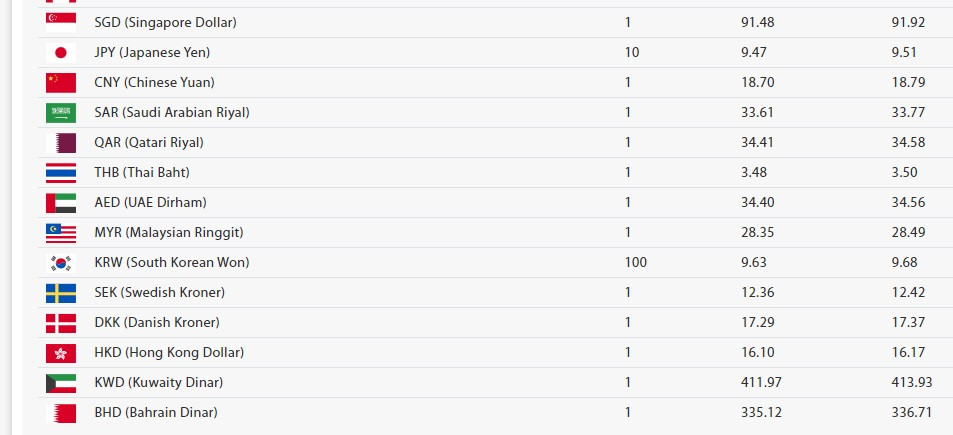
Task: Select the Bahrain flag icon
Action: 61,413
